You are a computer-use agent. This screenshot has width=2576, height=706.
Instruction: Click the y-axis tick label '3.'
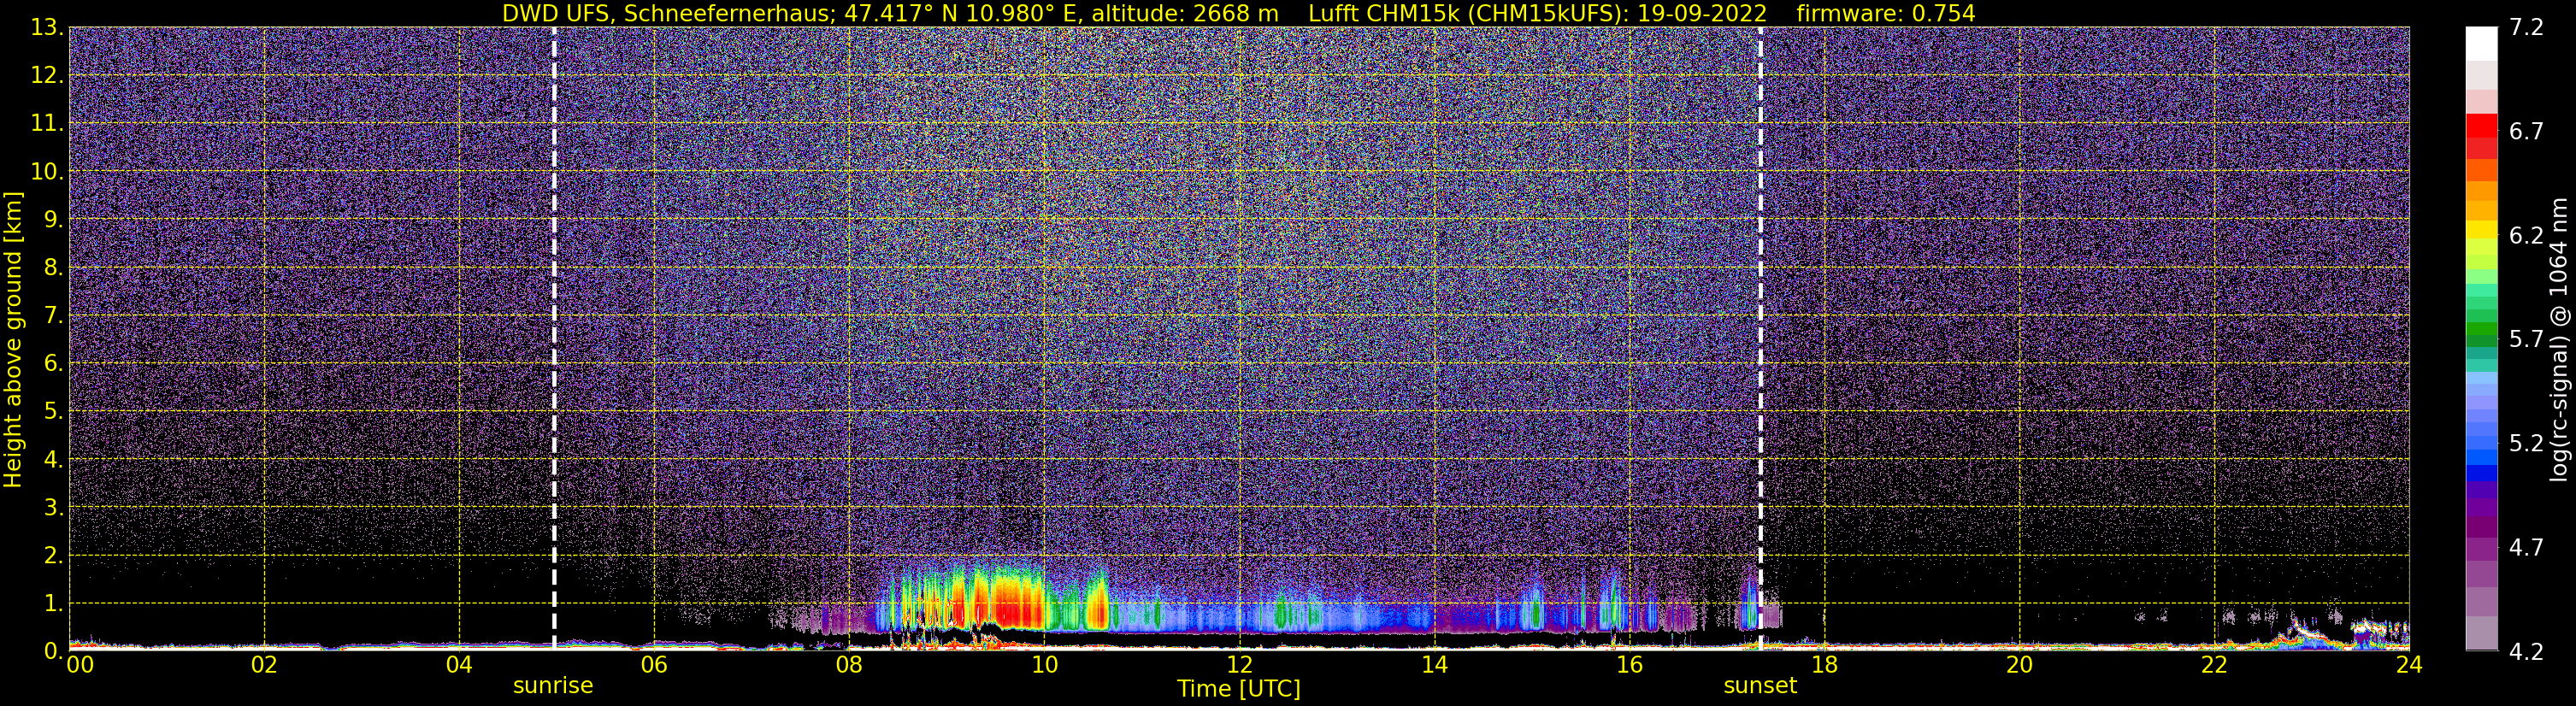tap(54, 508)
